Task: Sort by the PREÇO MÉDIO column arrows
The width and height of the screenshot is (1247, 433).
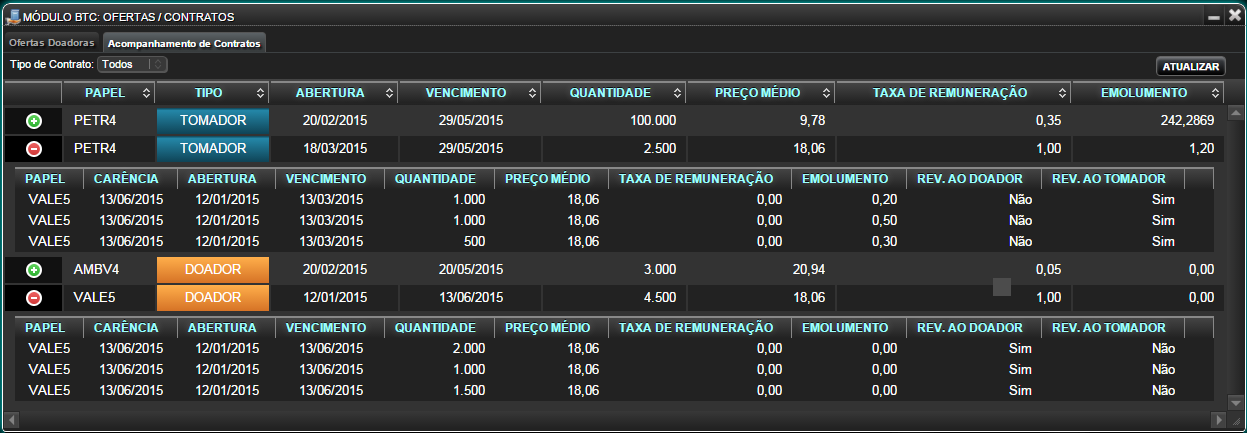Action: click(x=826, y=93)
